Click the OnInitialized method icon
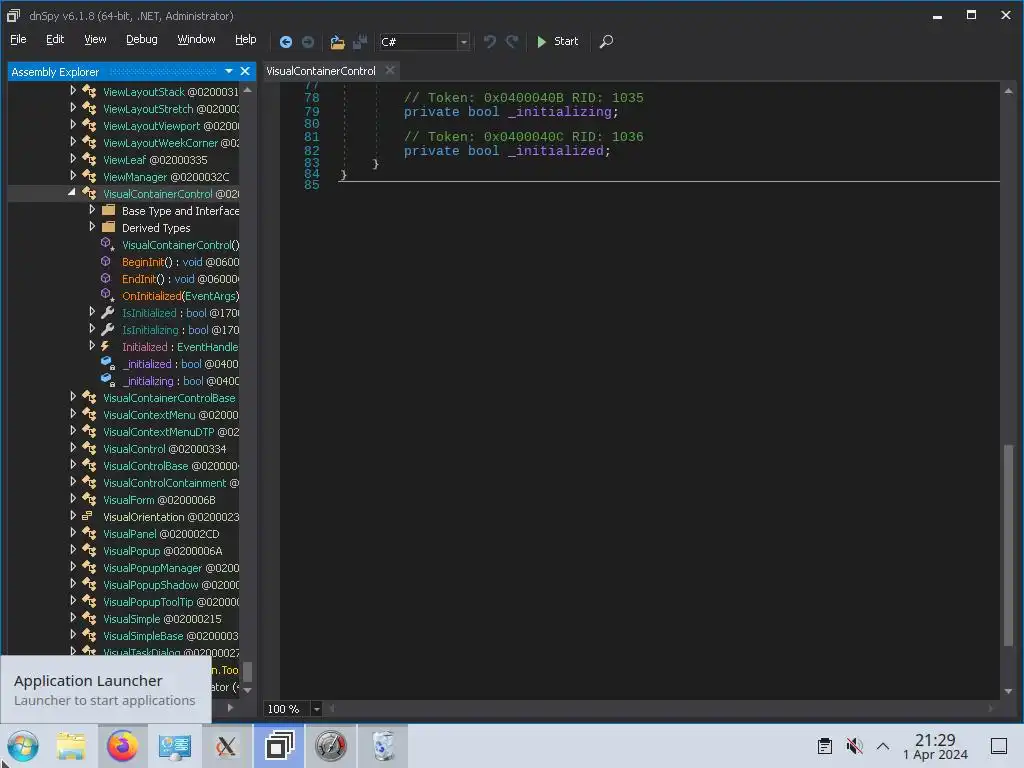Viewport: 1024px width, 768px height. 107,295
